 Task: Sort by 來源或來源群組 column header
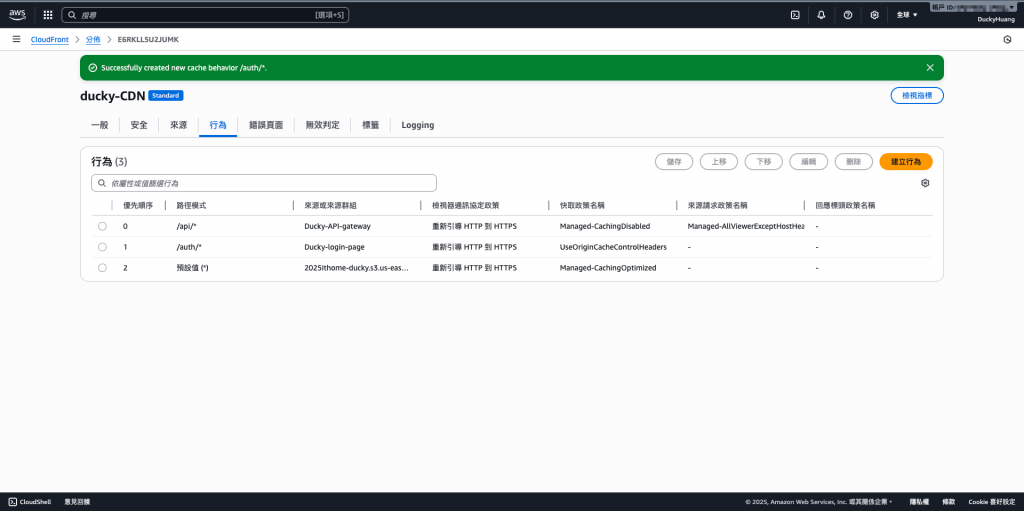330,205
